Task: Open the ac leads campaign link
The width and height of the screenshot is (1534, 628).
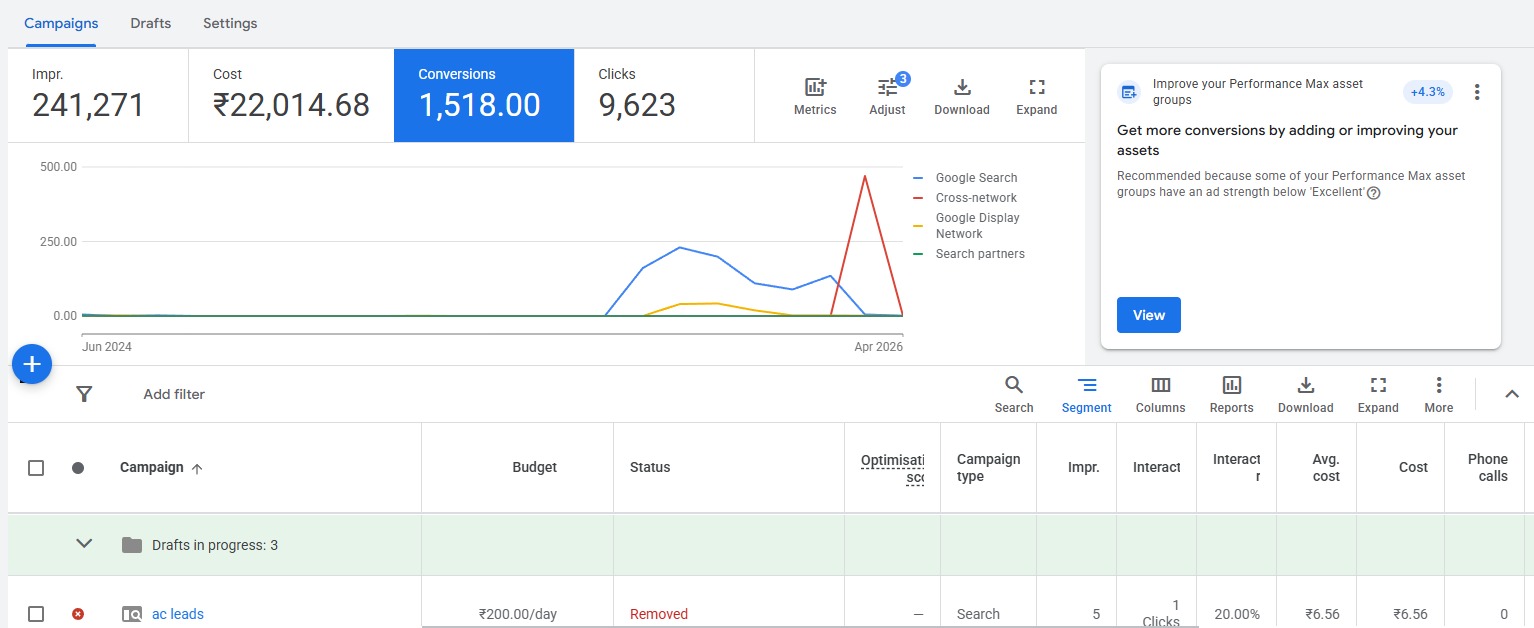Action: click(x=178, y=614)
